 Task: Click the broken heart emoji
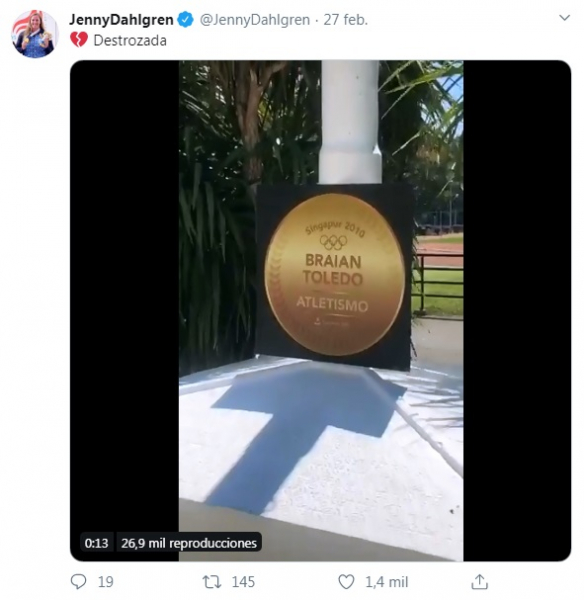pyautogui.click(x=79, y=40)
